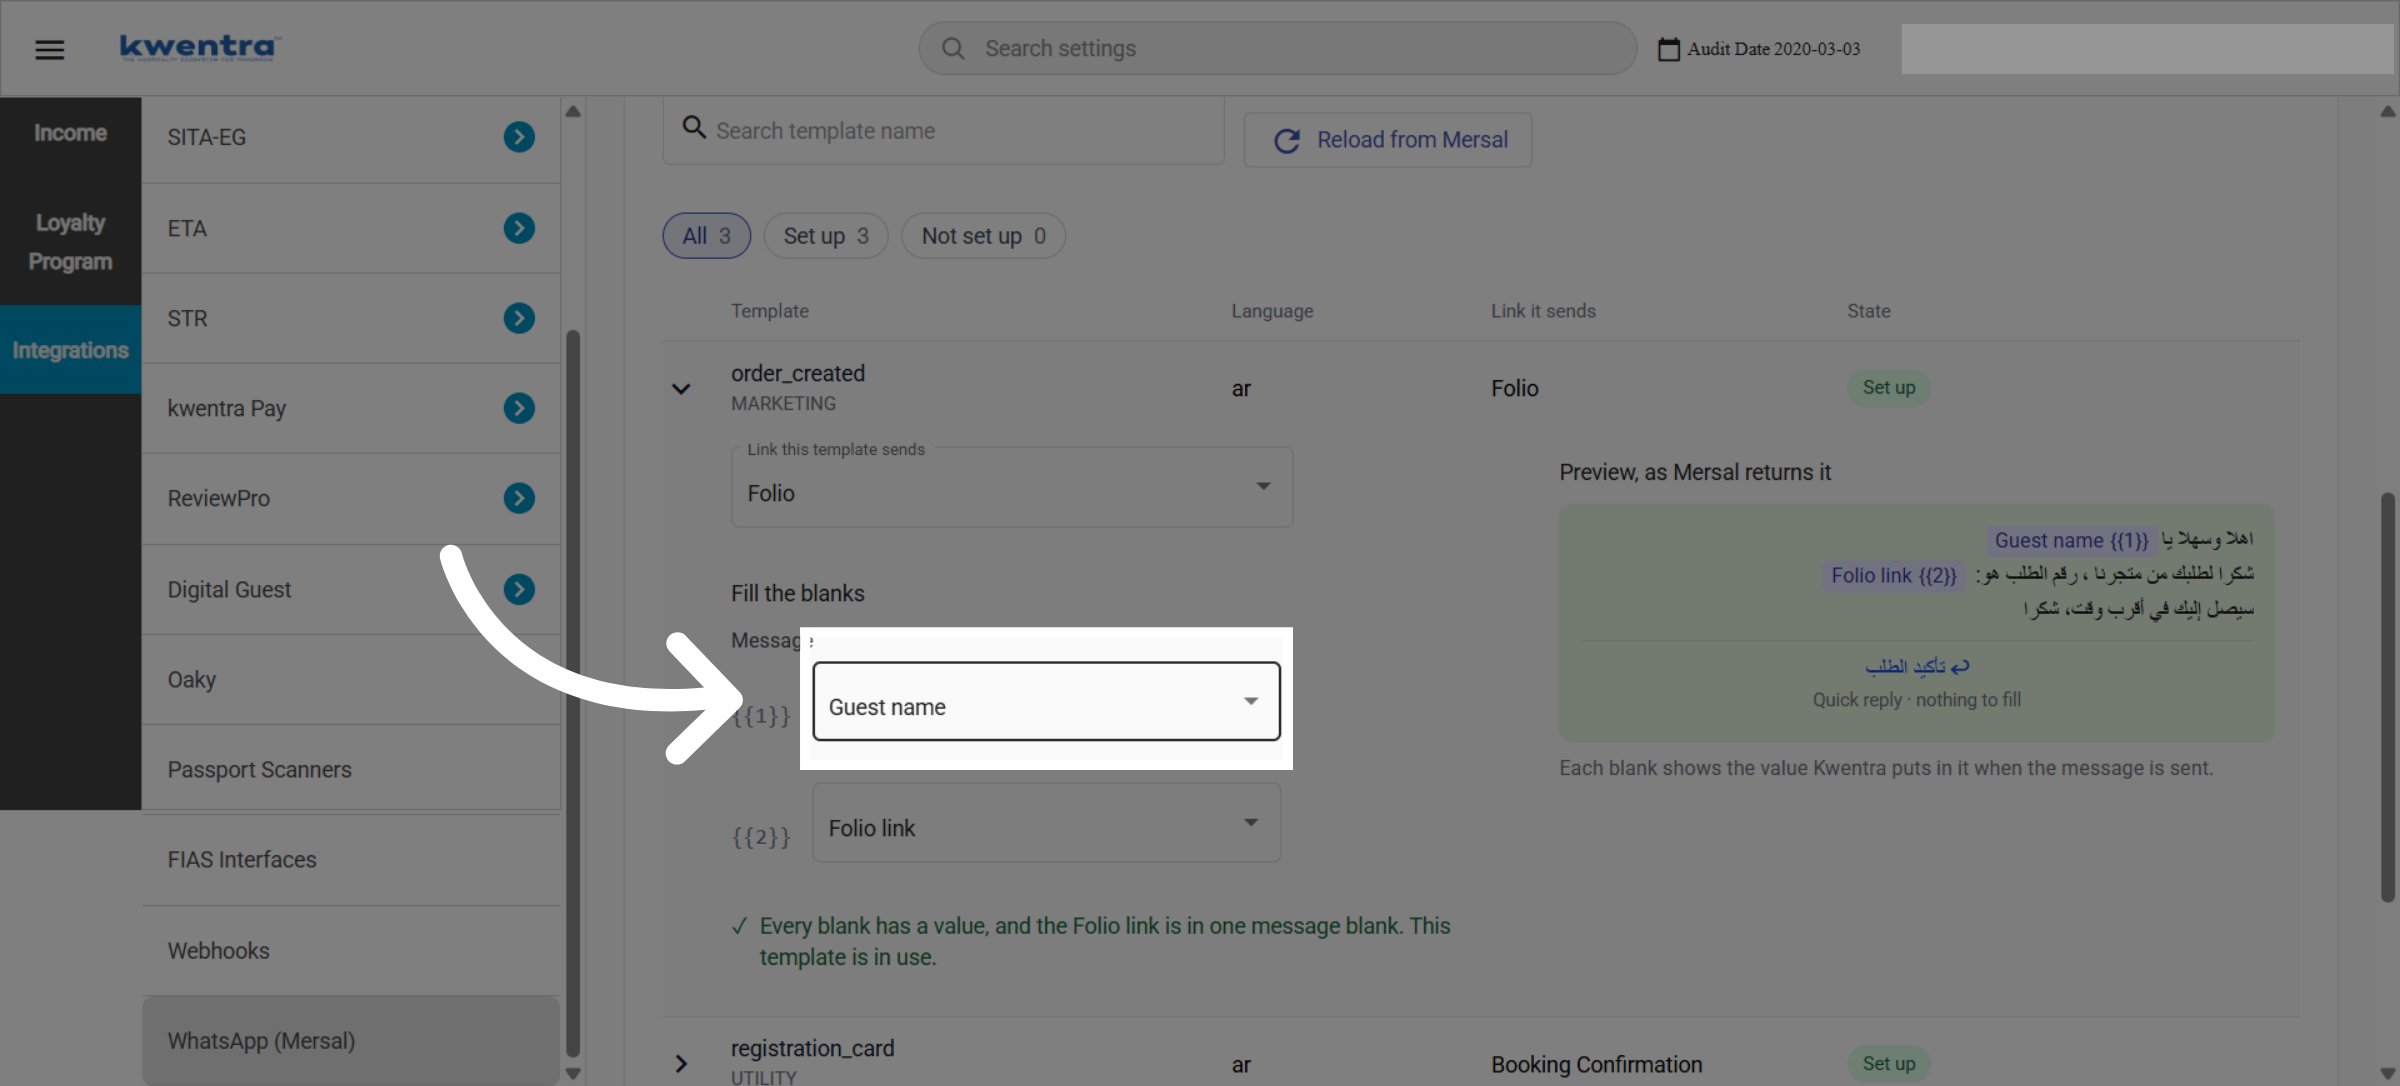Focus the Search template name field

(x=943, y=131)
